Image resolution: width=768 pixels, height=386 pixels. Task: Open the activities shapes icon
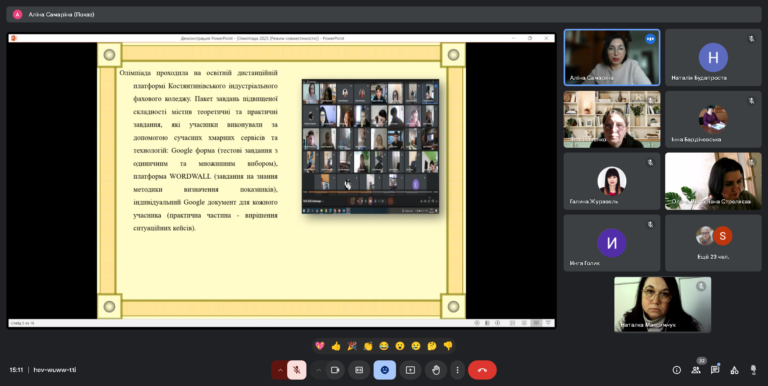(x=734, y=370)
